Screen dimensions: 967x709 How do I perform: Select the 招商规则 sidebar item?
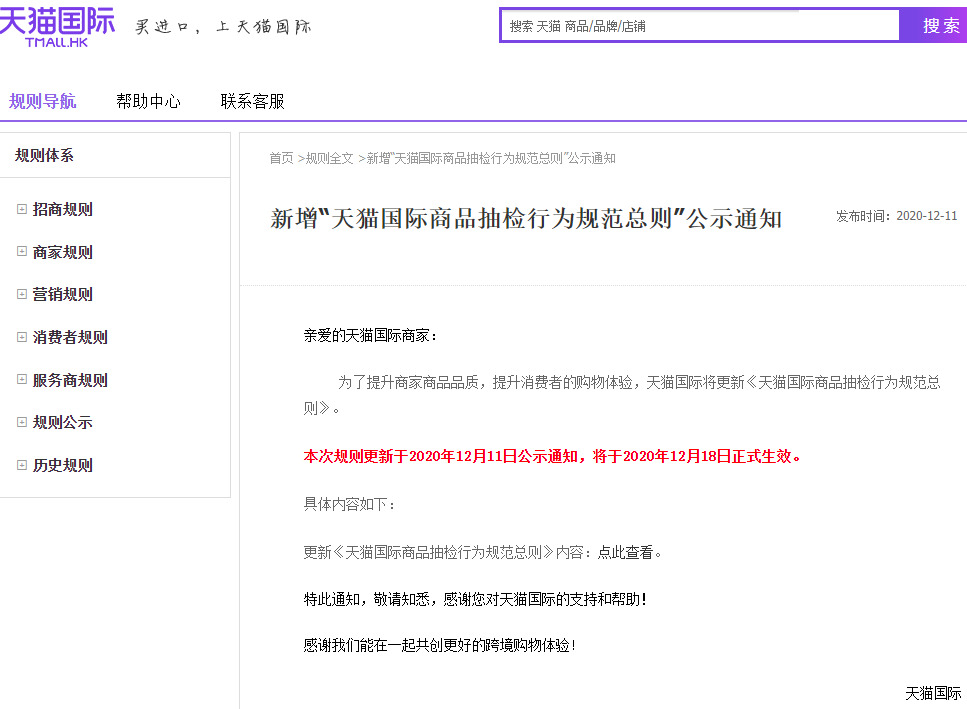click(62, 209)
